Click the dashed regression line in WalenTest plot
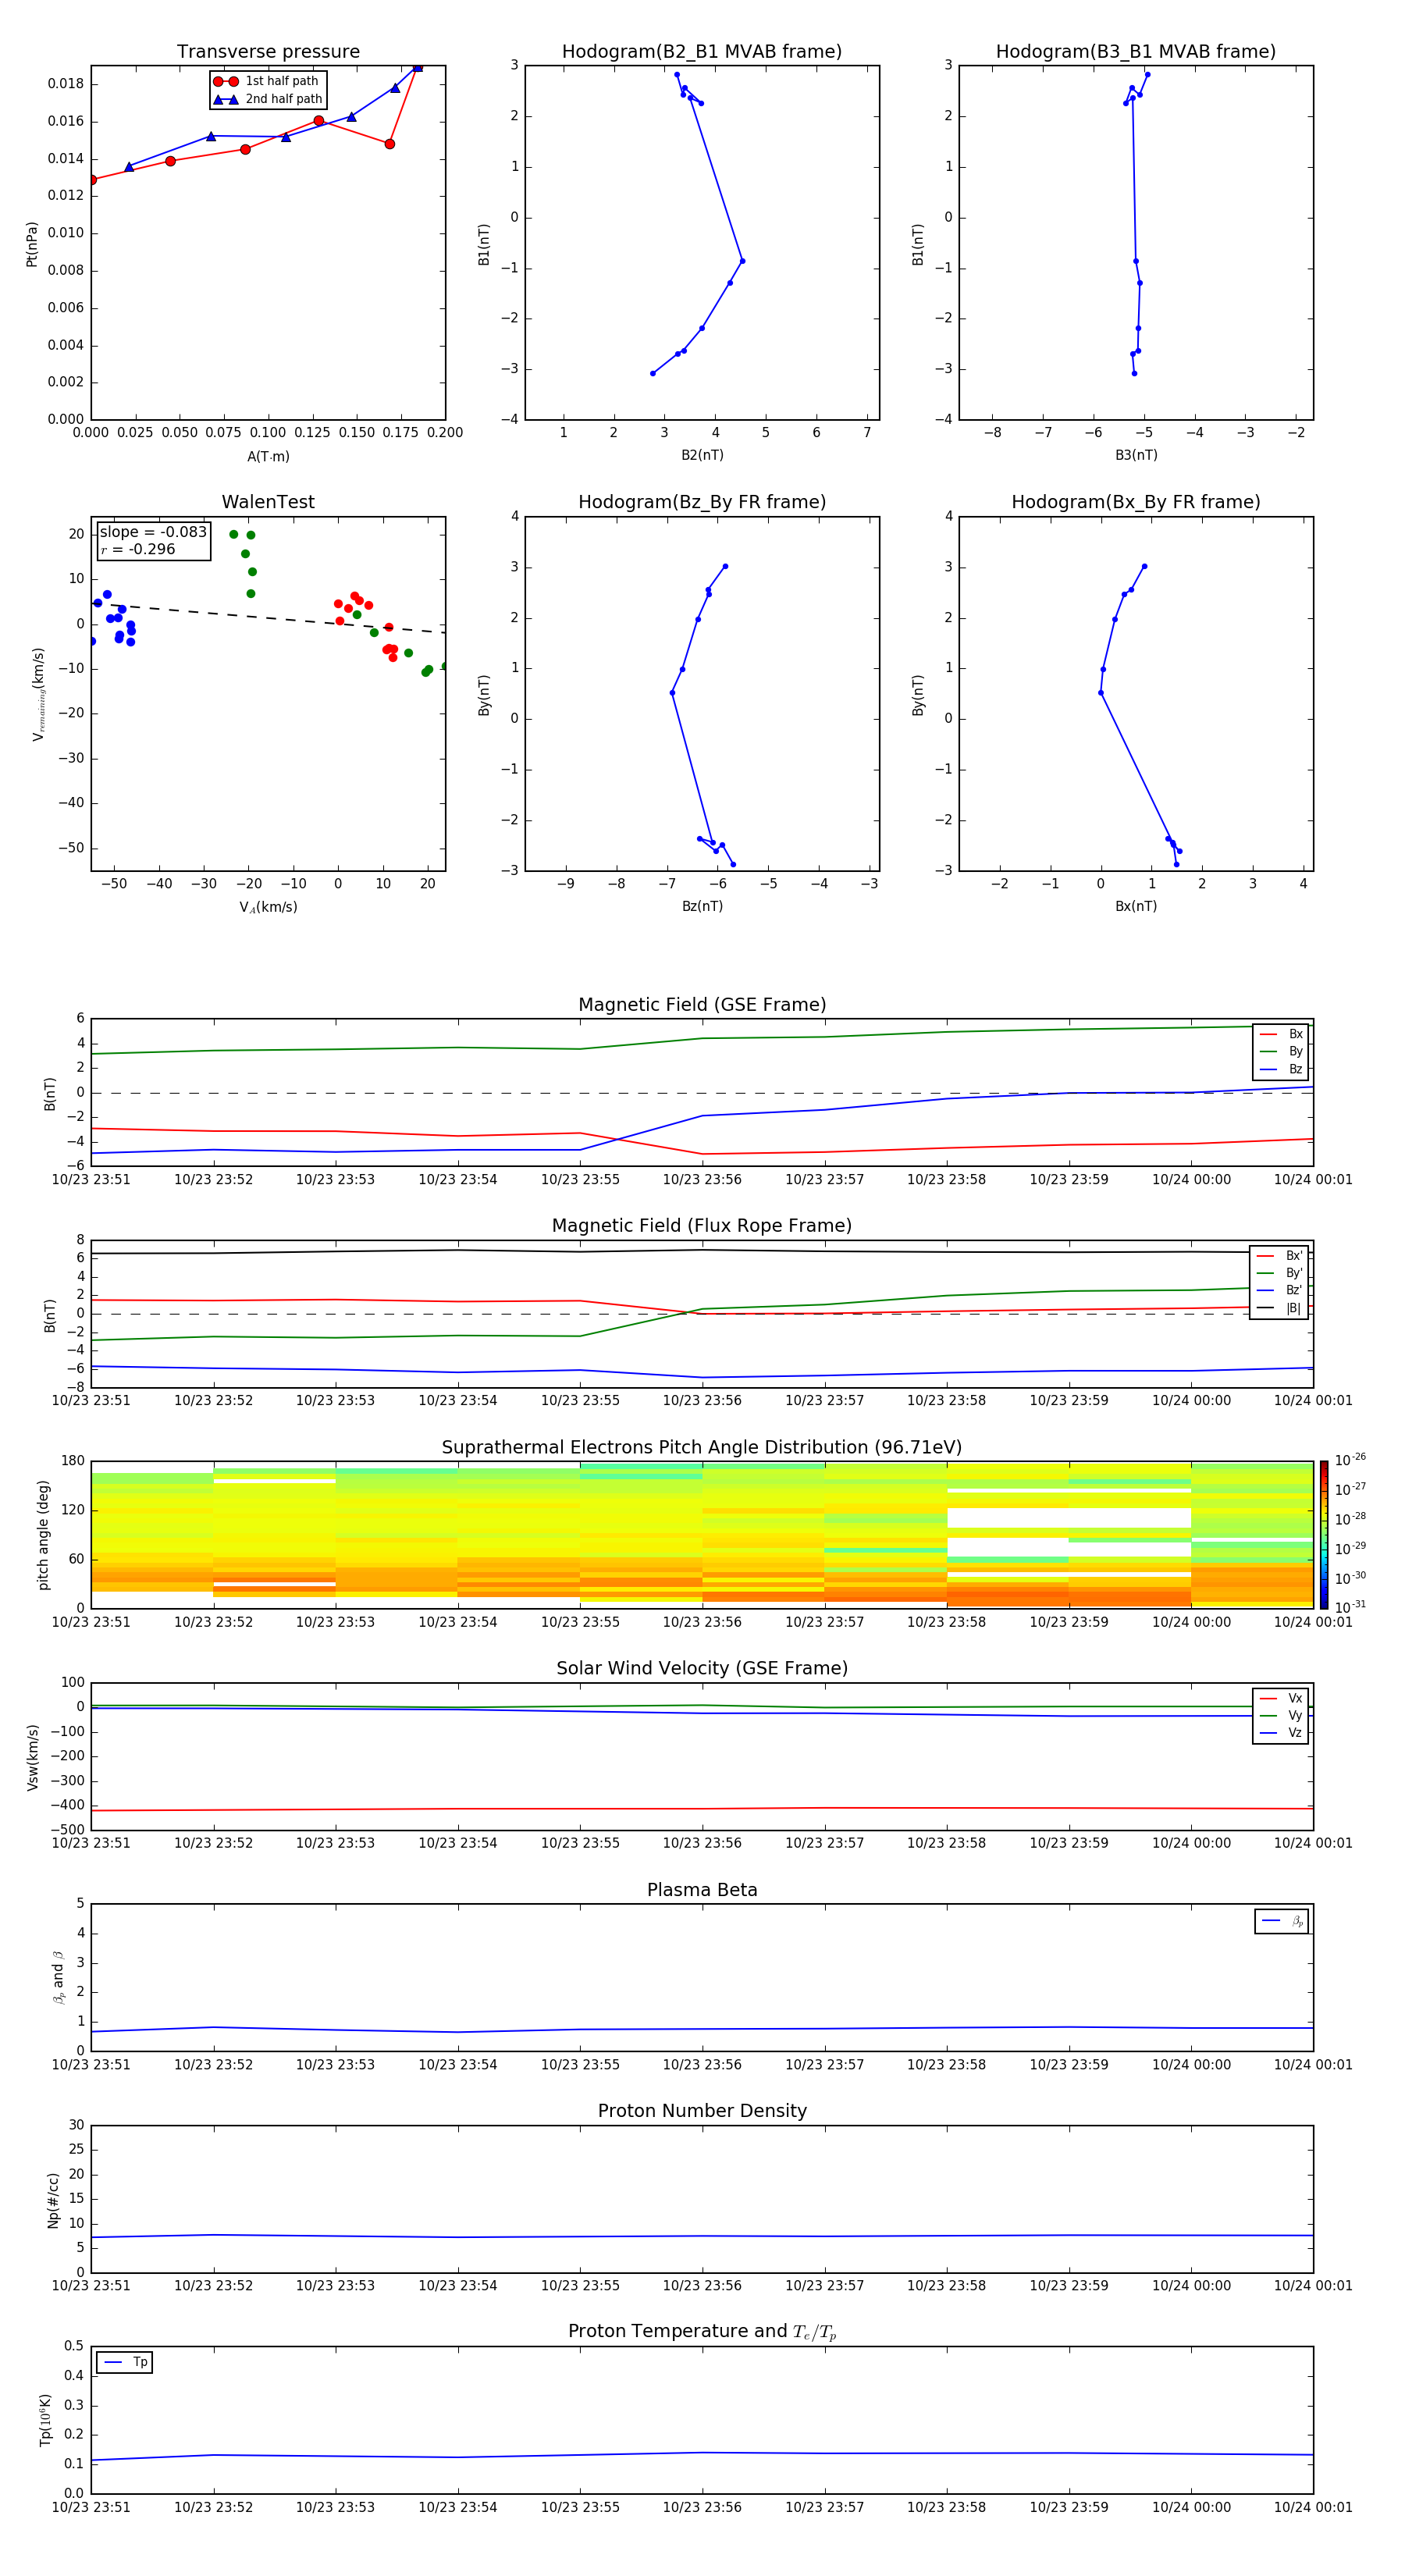The image size is (1405, 2576). (x=268, y=617)
